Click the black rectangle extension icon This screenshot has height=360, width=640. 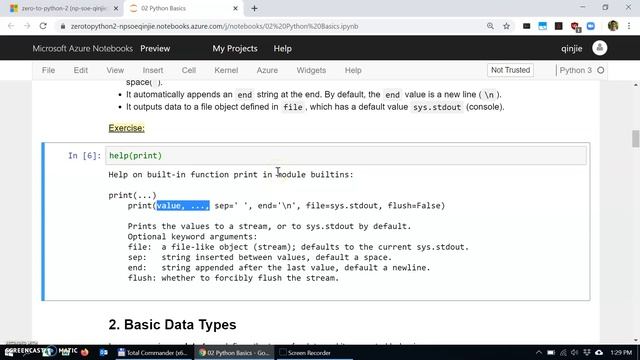click(527, 26)
